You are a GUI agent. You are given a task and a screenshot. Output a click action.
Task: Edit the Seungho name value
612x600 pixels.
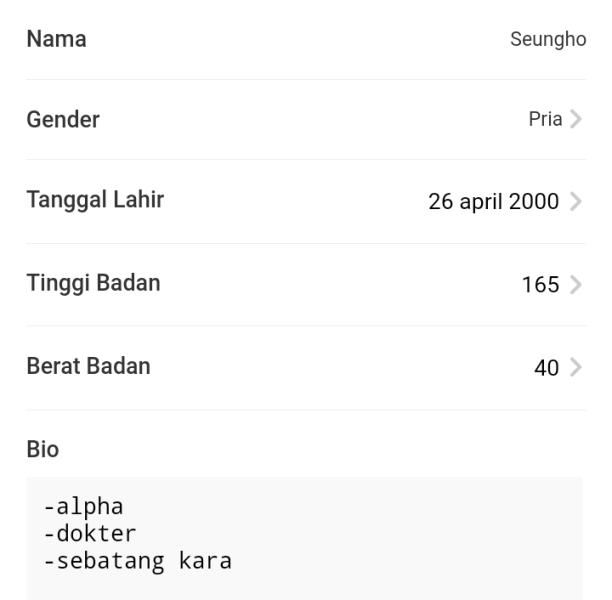548,39
